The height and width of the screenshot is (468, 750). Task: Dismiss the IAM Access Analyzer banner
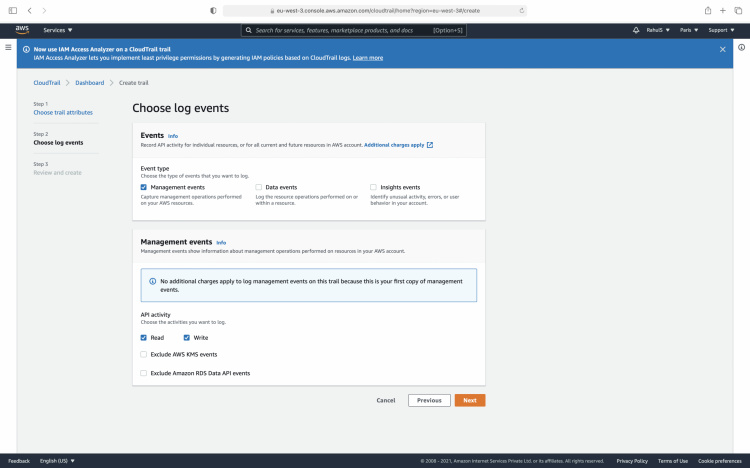723,48
